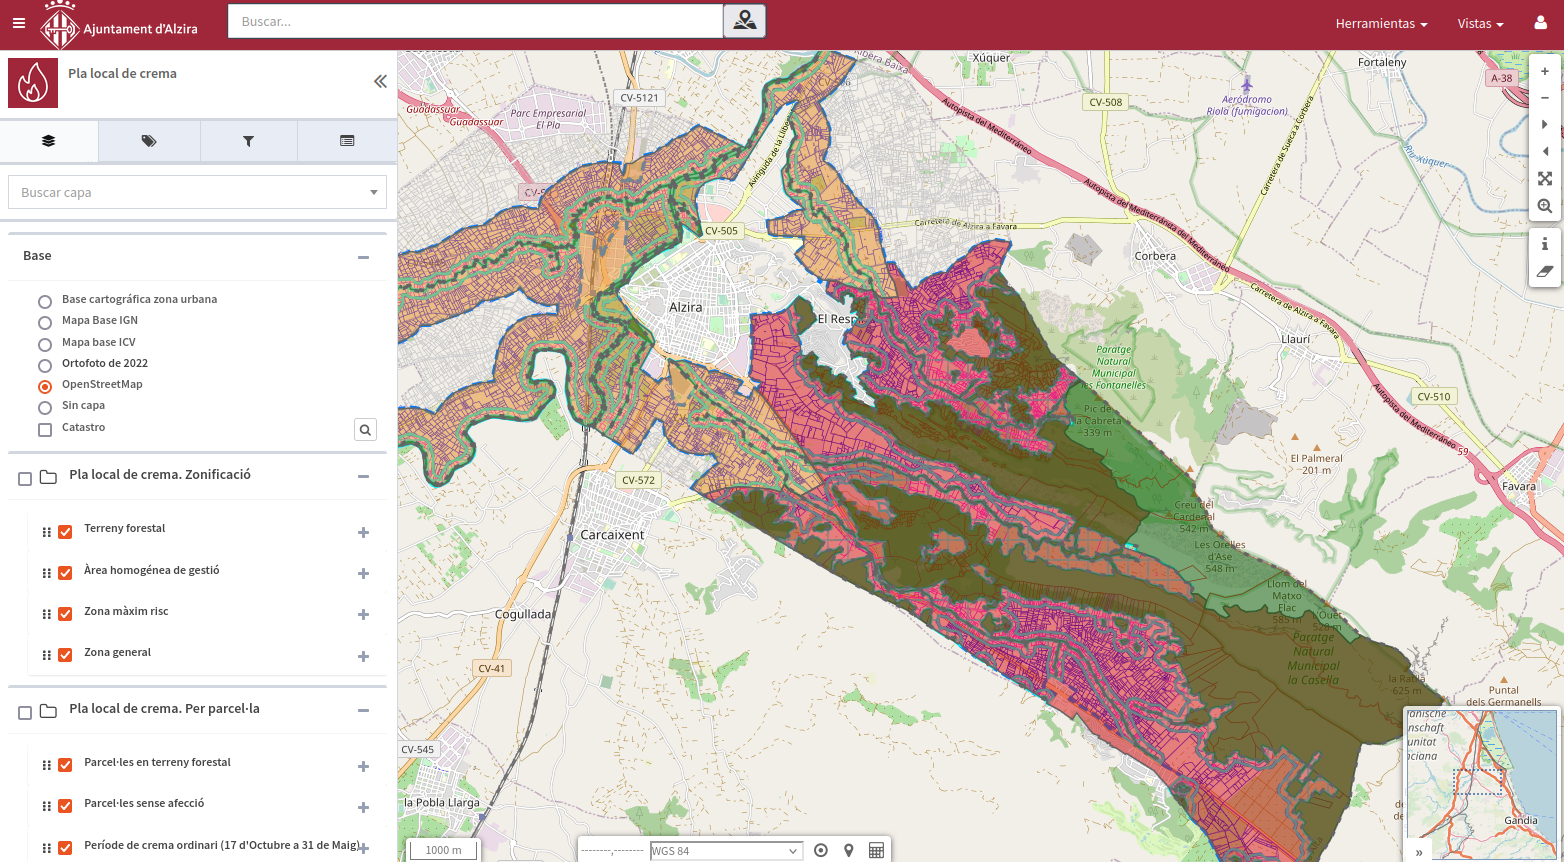
Task: Select the eraser clear tool
Action: point(1545,271)
